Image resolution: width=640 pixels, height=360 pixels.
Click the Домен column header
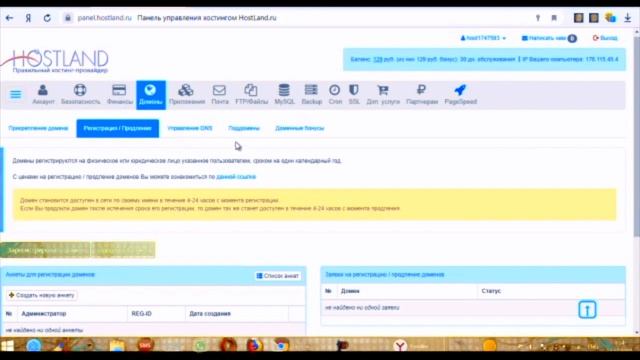350,291
